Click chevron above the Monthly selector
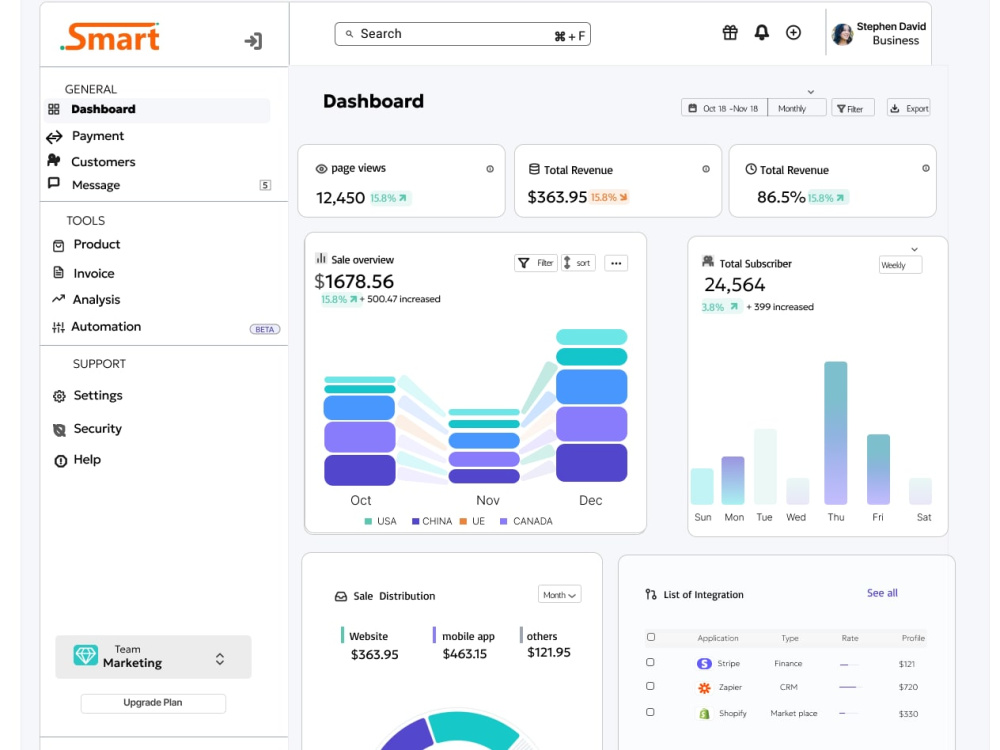The height and width of the screenshot is (750, 1000). (x=811, y=92)
